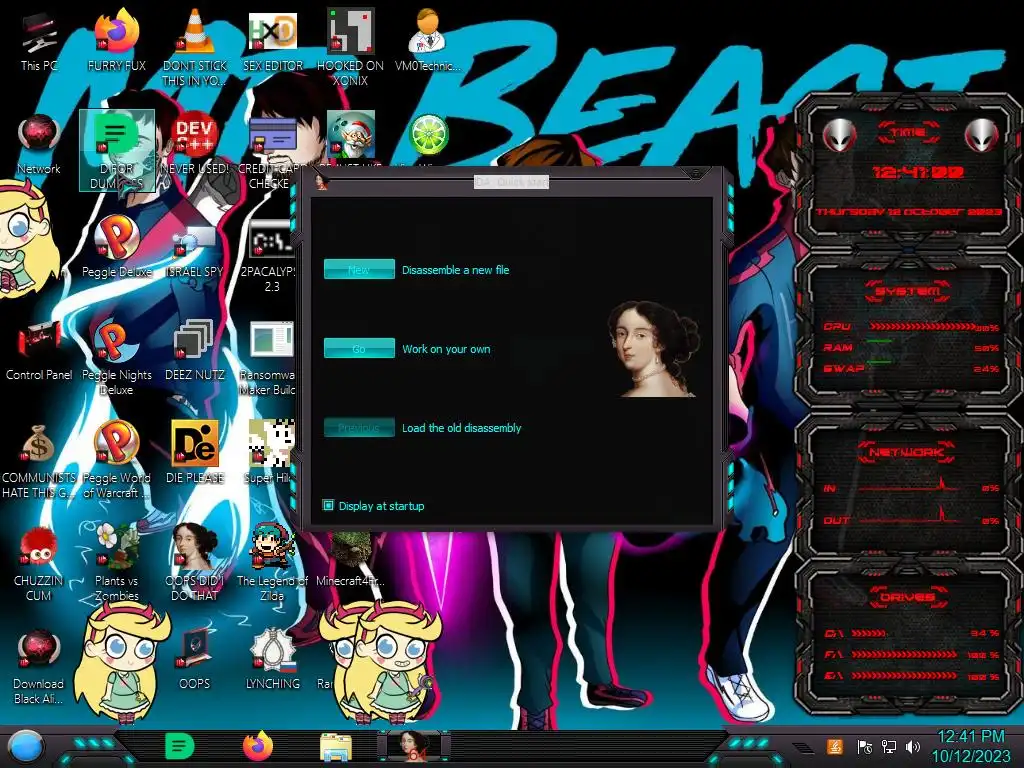Open the Minecraft4Fr desktop icon

tap(351, 558)
